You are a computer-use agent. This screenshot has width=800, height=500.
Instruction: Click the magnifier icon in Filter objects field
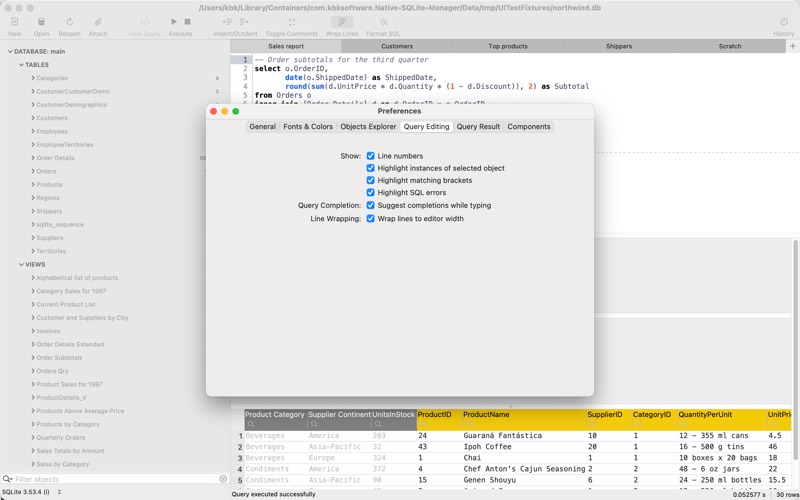pos(7,479)
